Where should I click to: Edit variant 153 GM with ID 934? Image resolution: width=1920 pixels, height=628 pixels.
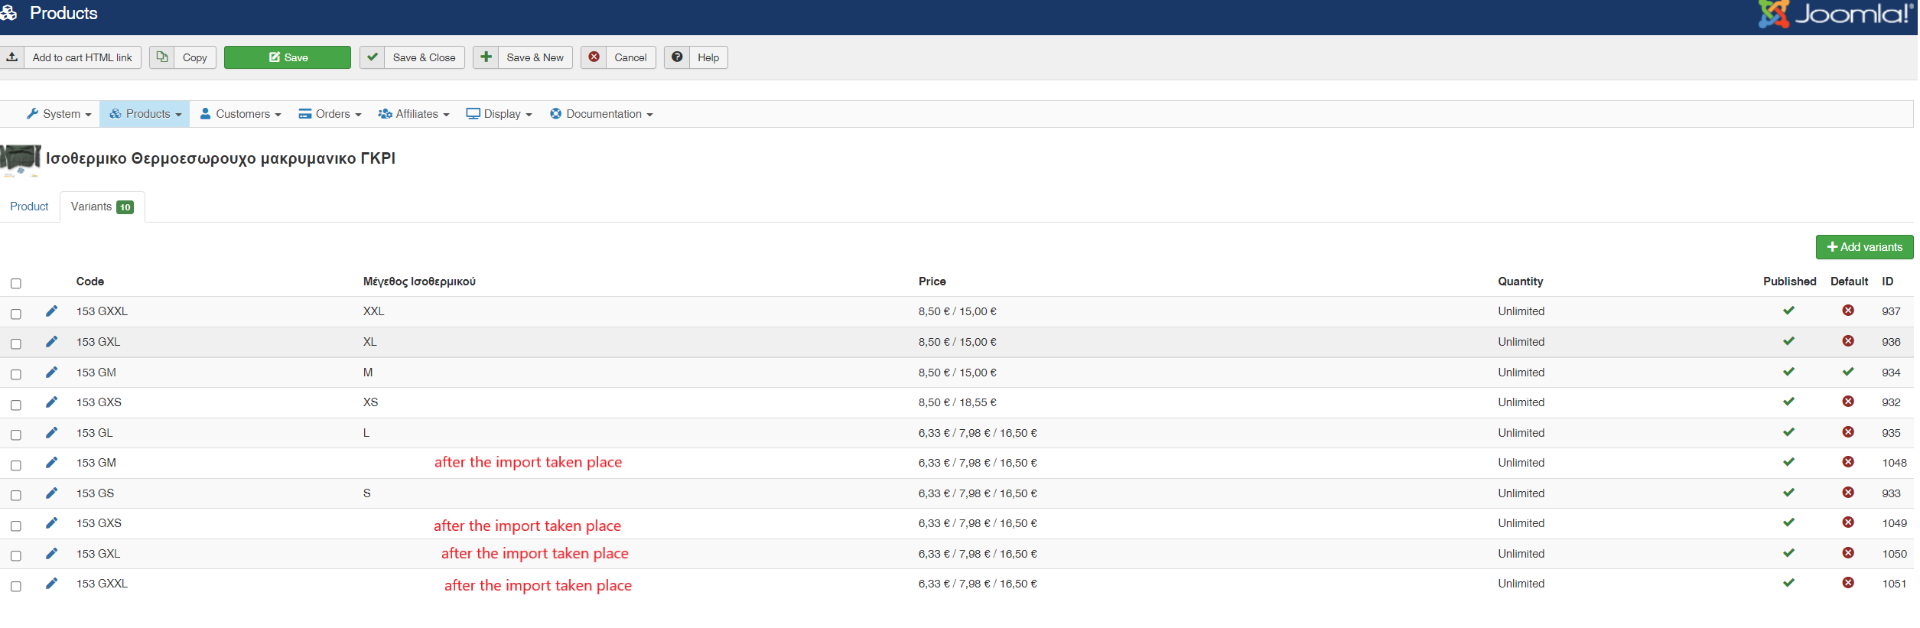52,372
